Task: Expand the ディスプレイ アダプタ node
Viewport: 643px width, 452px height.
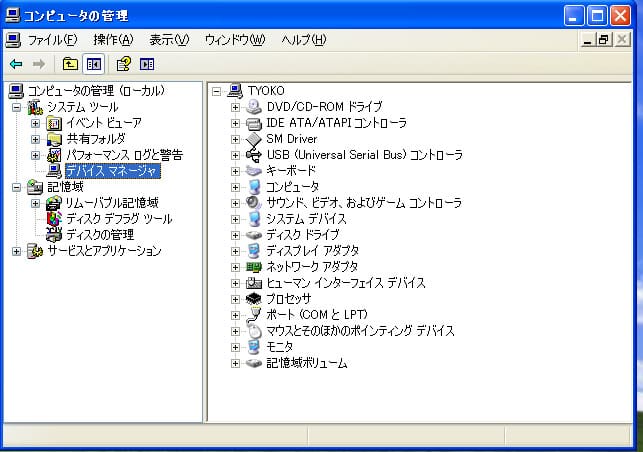Action: point(236,251)
